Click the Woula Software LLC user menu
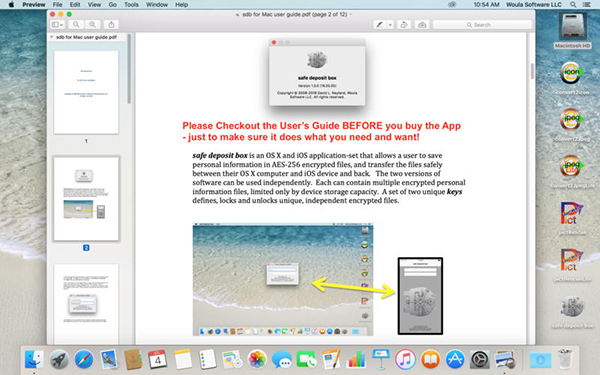The width and height of the screenshot is (600, 375). click(534, 5)
